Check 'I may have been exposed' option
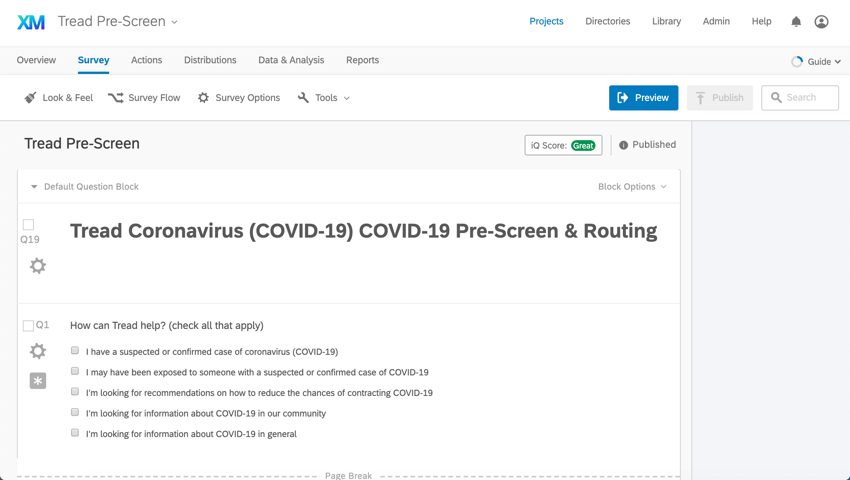 75,371
